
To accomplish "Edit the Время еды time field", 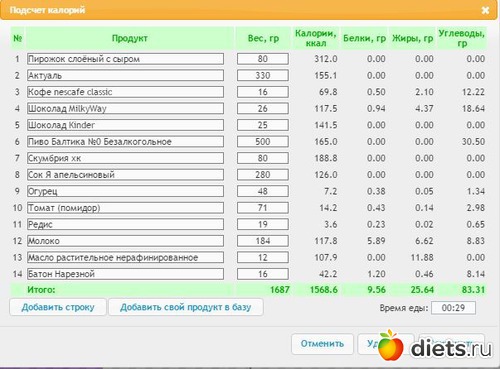I will 453,308.
